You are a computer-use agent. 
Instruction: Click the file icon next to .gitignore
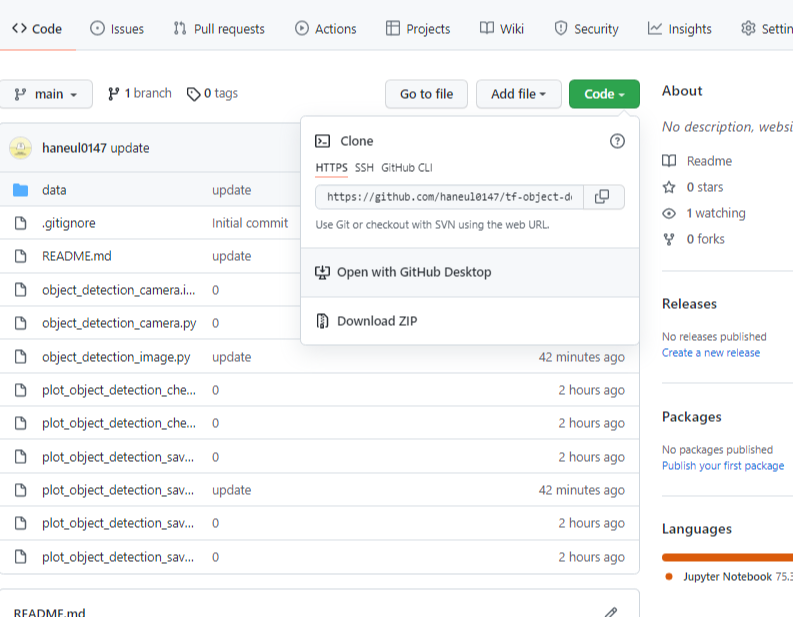tap(20, 223)
